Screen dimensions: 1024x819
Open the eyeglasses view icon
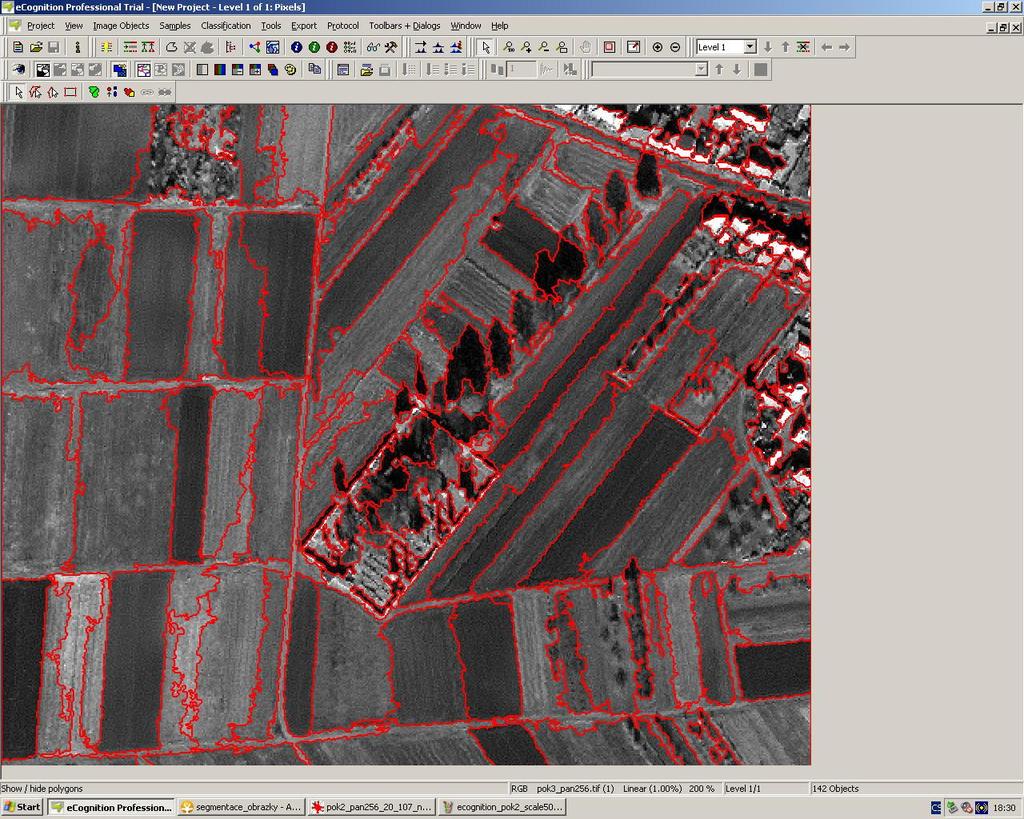click(373, 47)
